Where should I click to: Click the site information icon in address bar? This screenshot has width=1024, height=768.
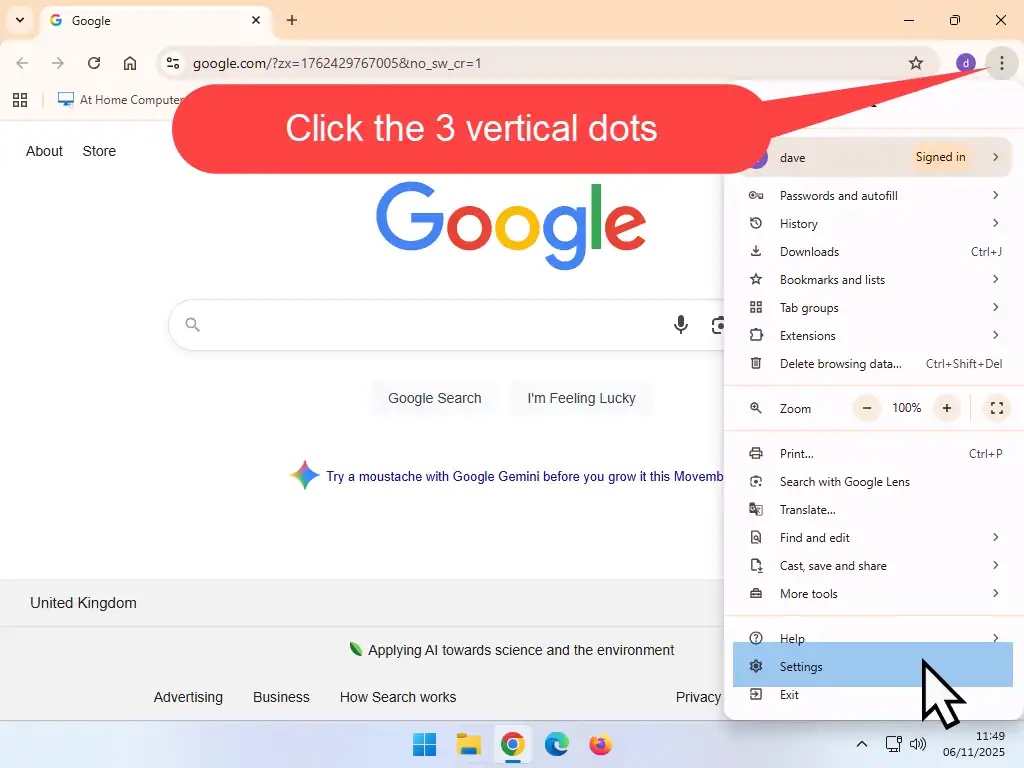173,62
